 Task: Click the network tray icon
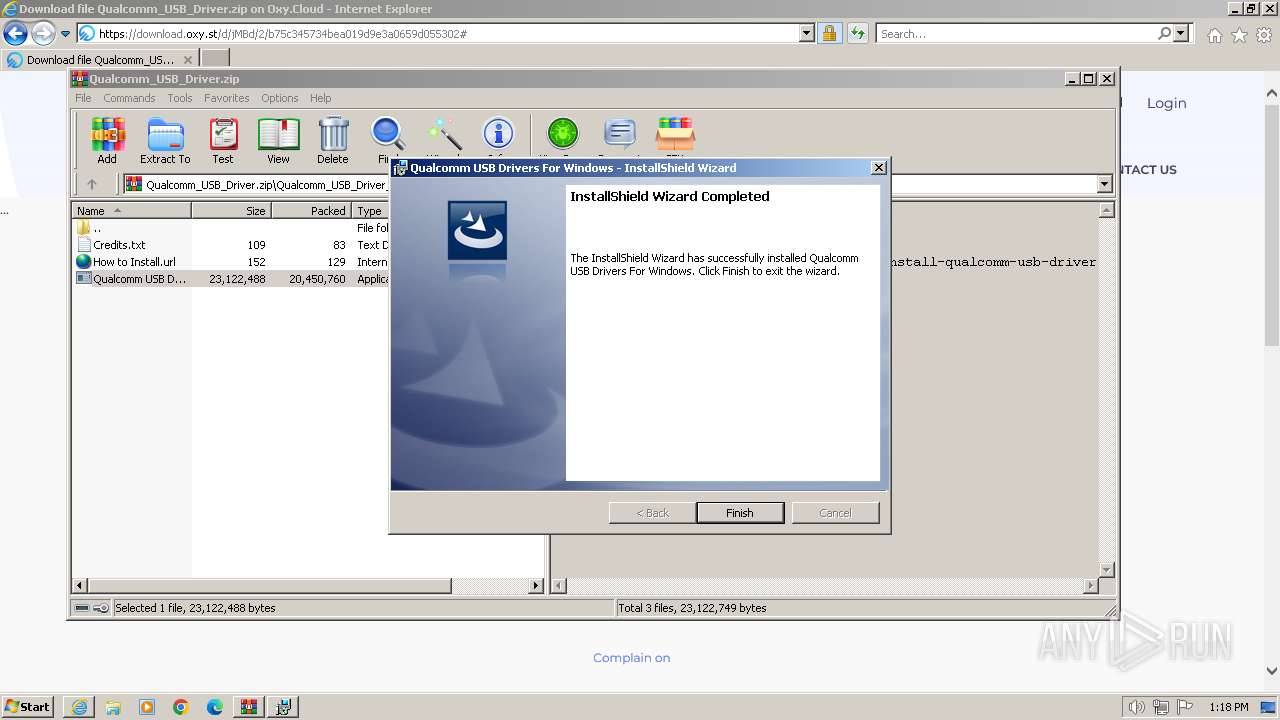1160,707
